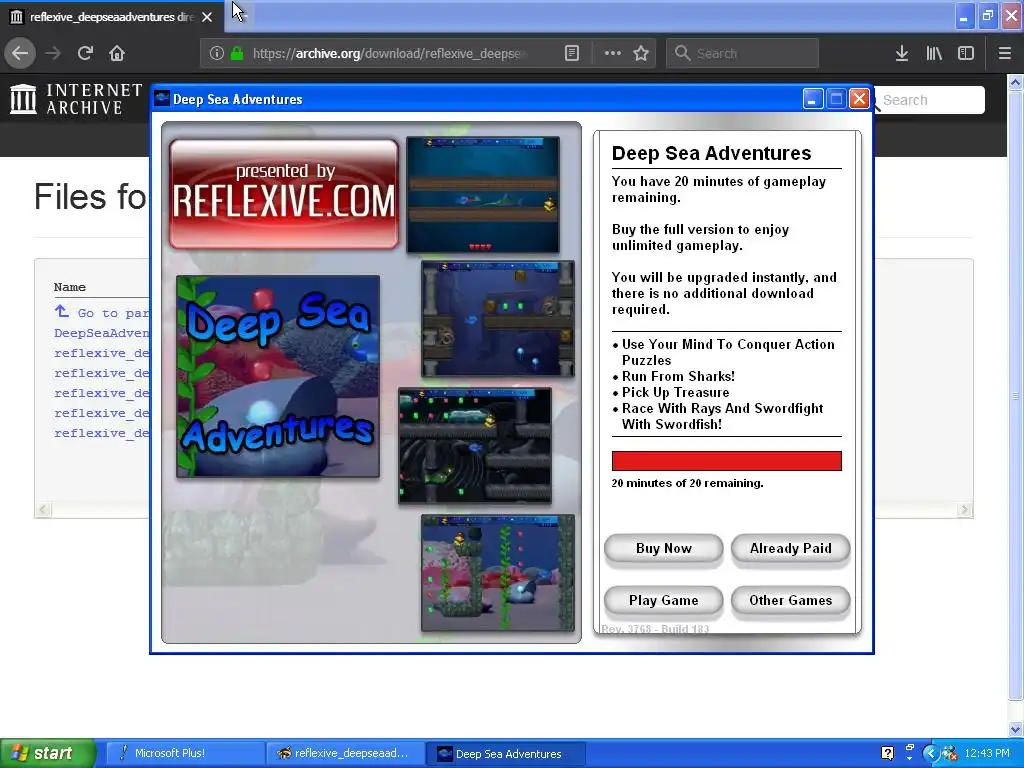This screenshot has width=1024, height=768.
Task: Open the browser Home icon
Action: point(117,53)
